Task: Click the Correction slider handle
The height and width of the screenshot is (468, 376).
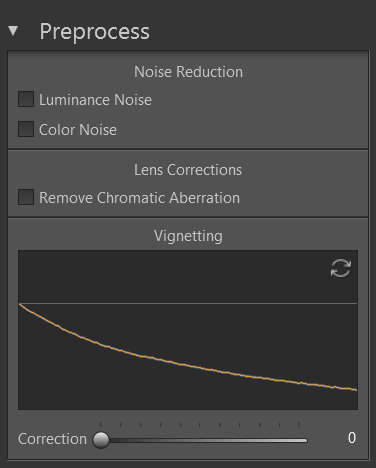Action: (101, 440)
